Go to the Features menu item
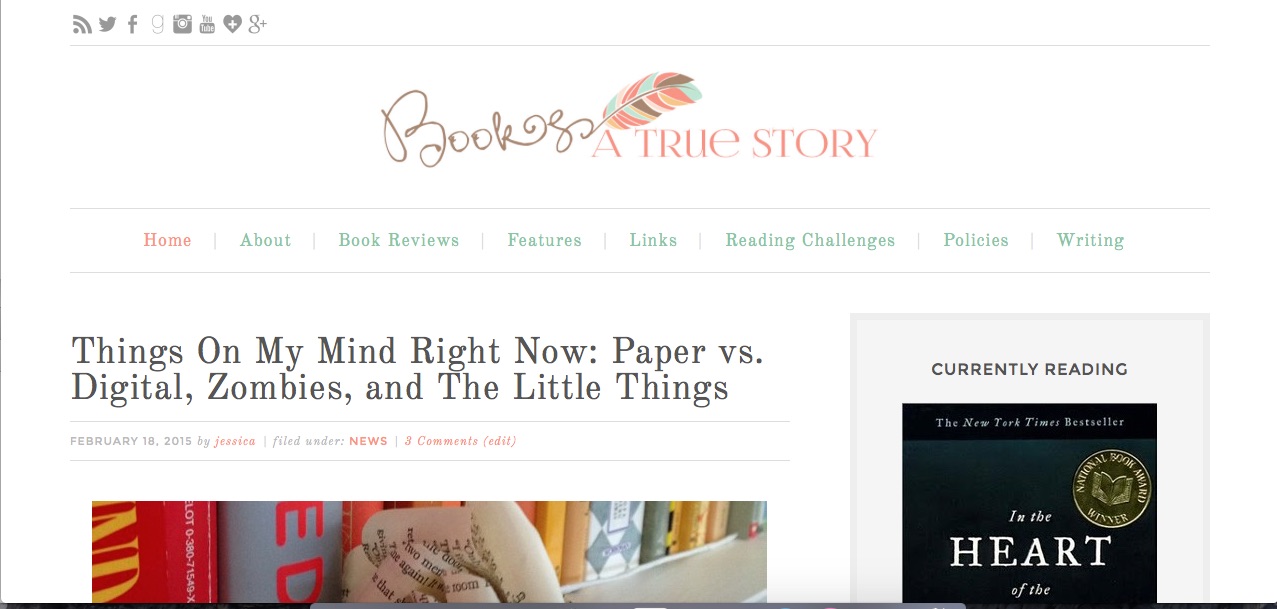 [x=544, y=240]
